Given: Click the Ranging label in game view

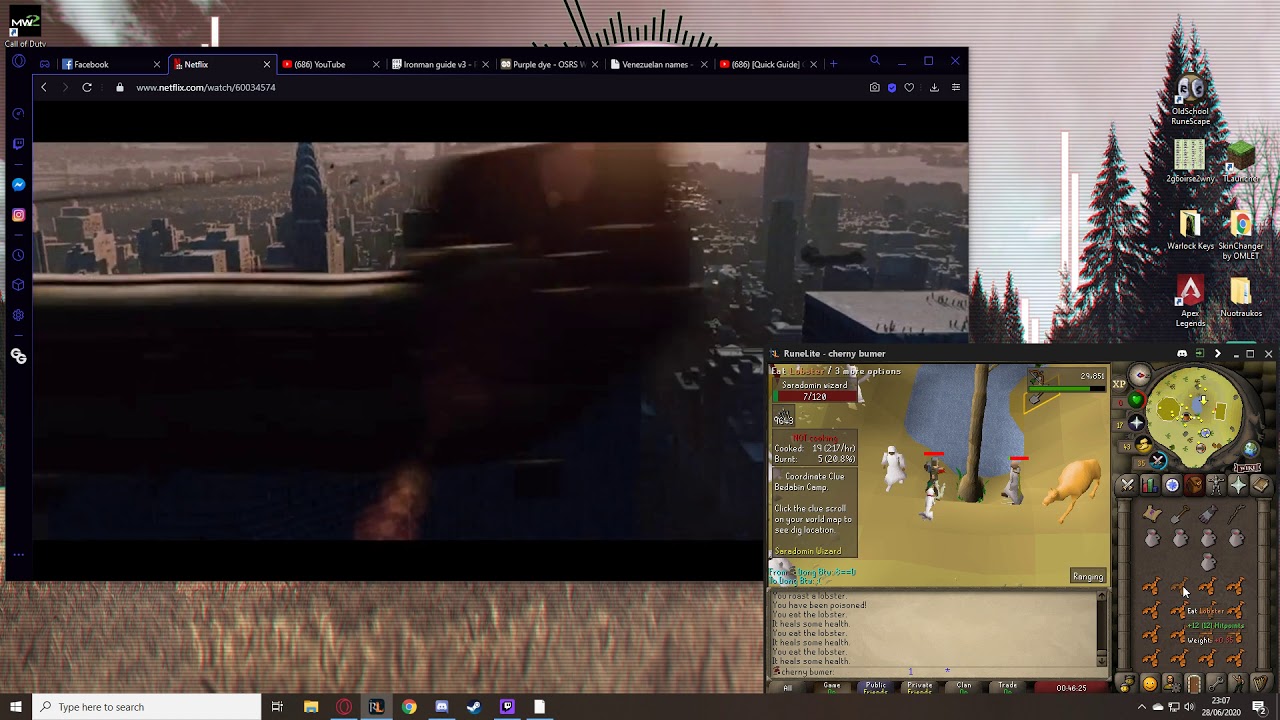Looking at the screenshot, I should (x=1088, y=576).
